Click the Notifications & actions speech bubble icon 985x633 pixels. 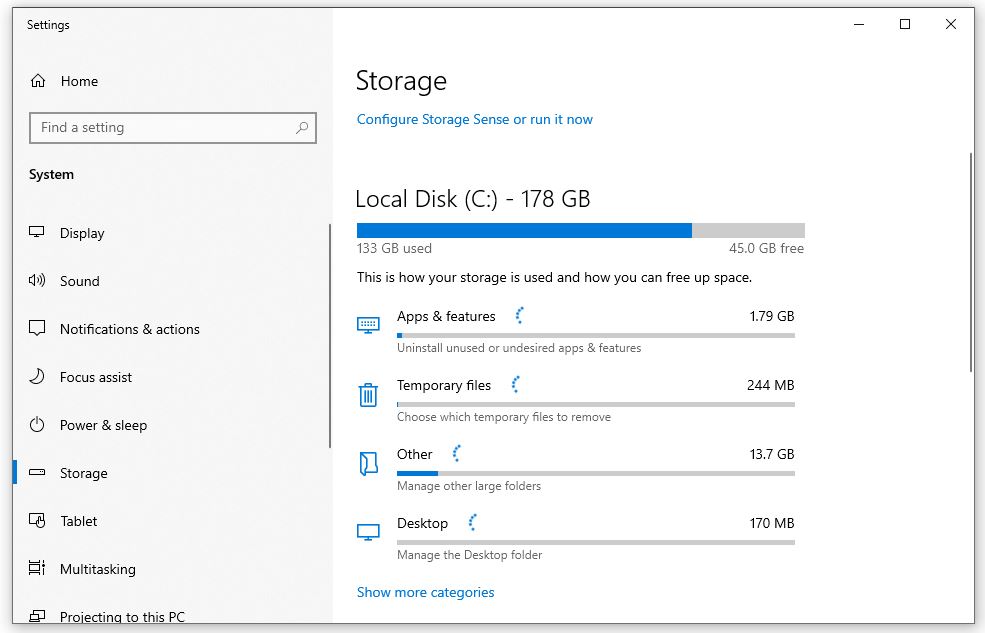point(37,328)
